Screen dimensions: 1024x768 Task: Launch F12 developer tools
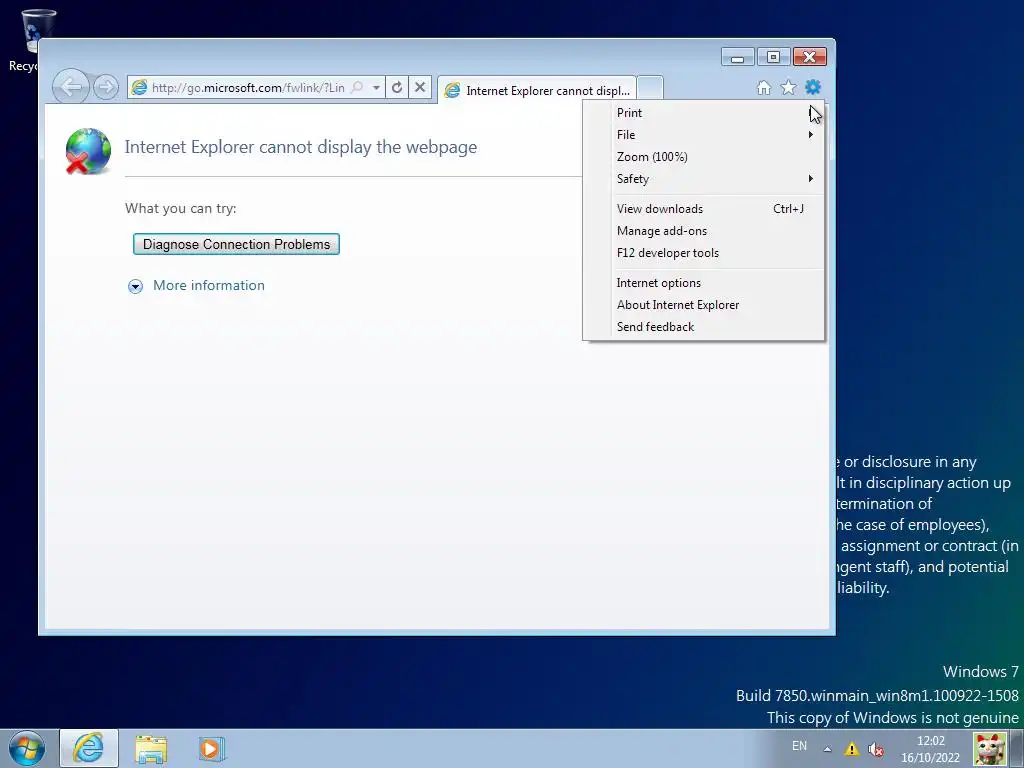click(704, 253)
